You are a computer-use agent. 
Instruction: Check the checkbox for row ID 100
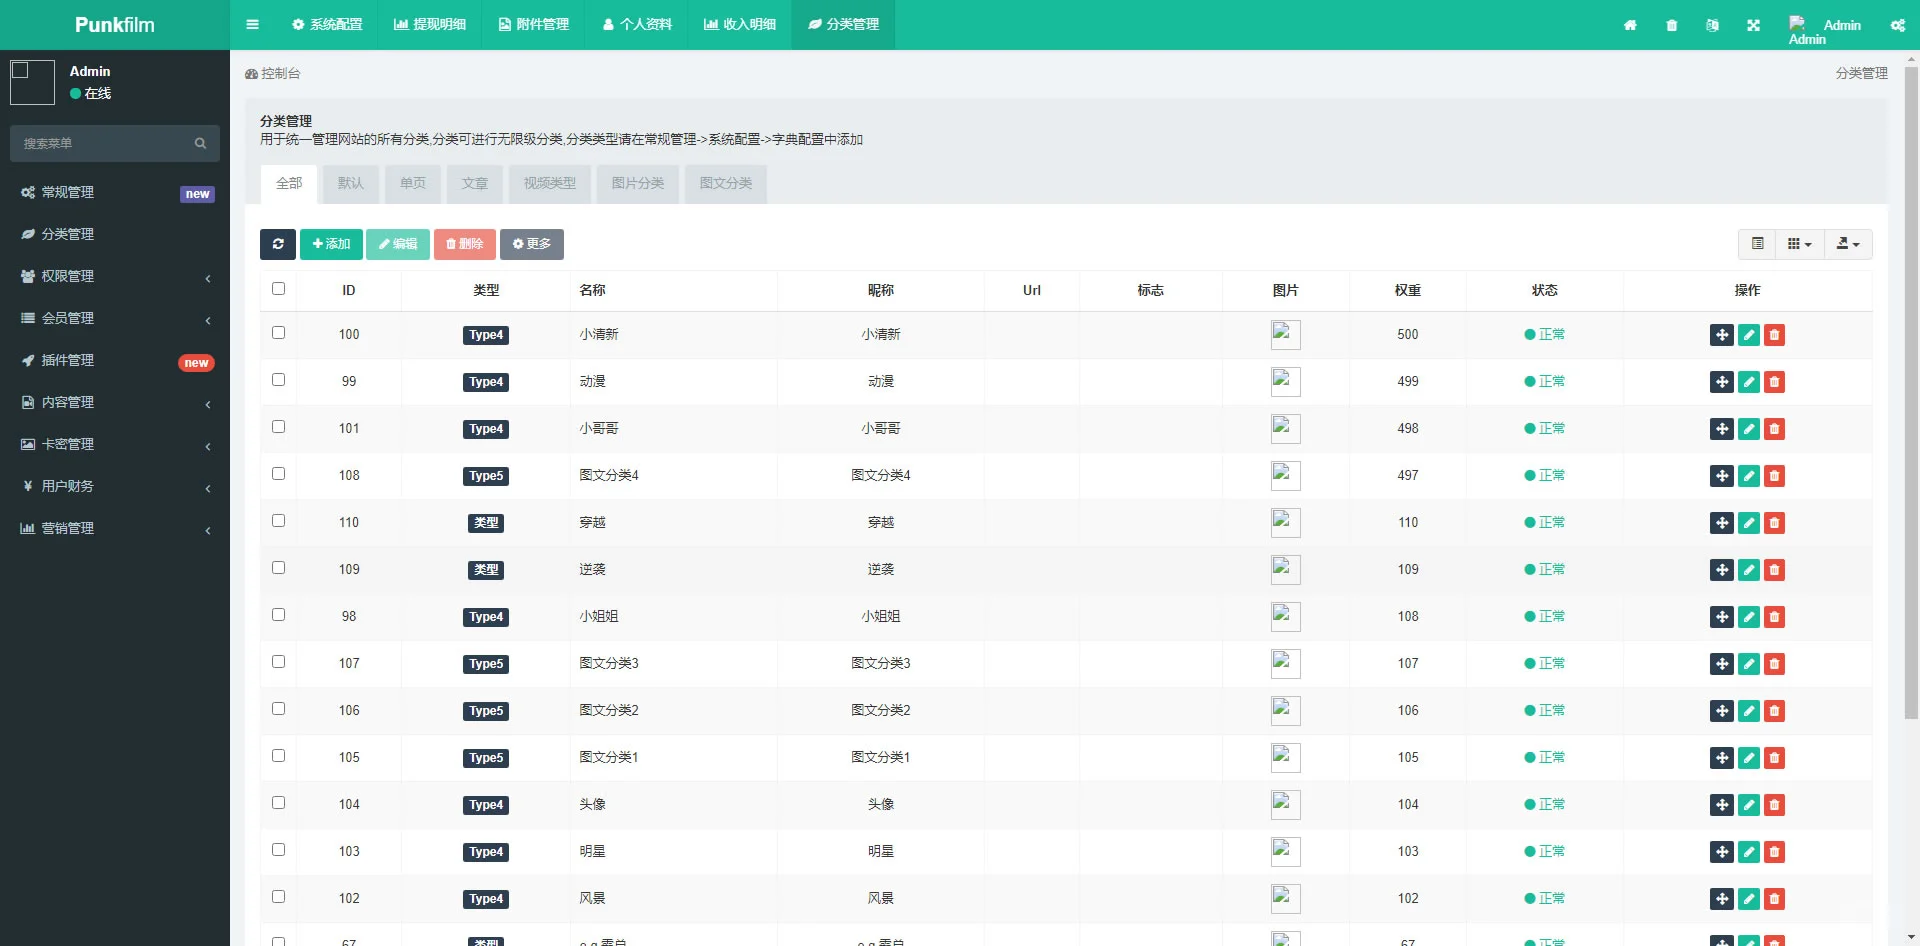coord(278,333)
